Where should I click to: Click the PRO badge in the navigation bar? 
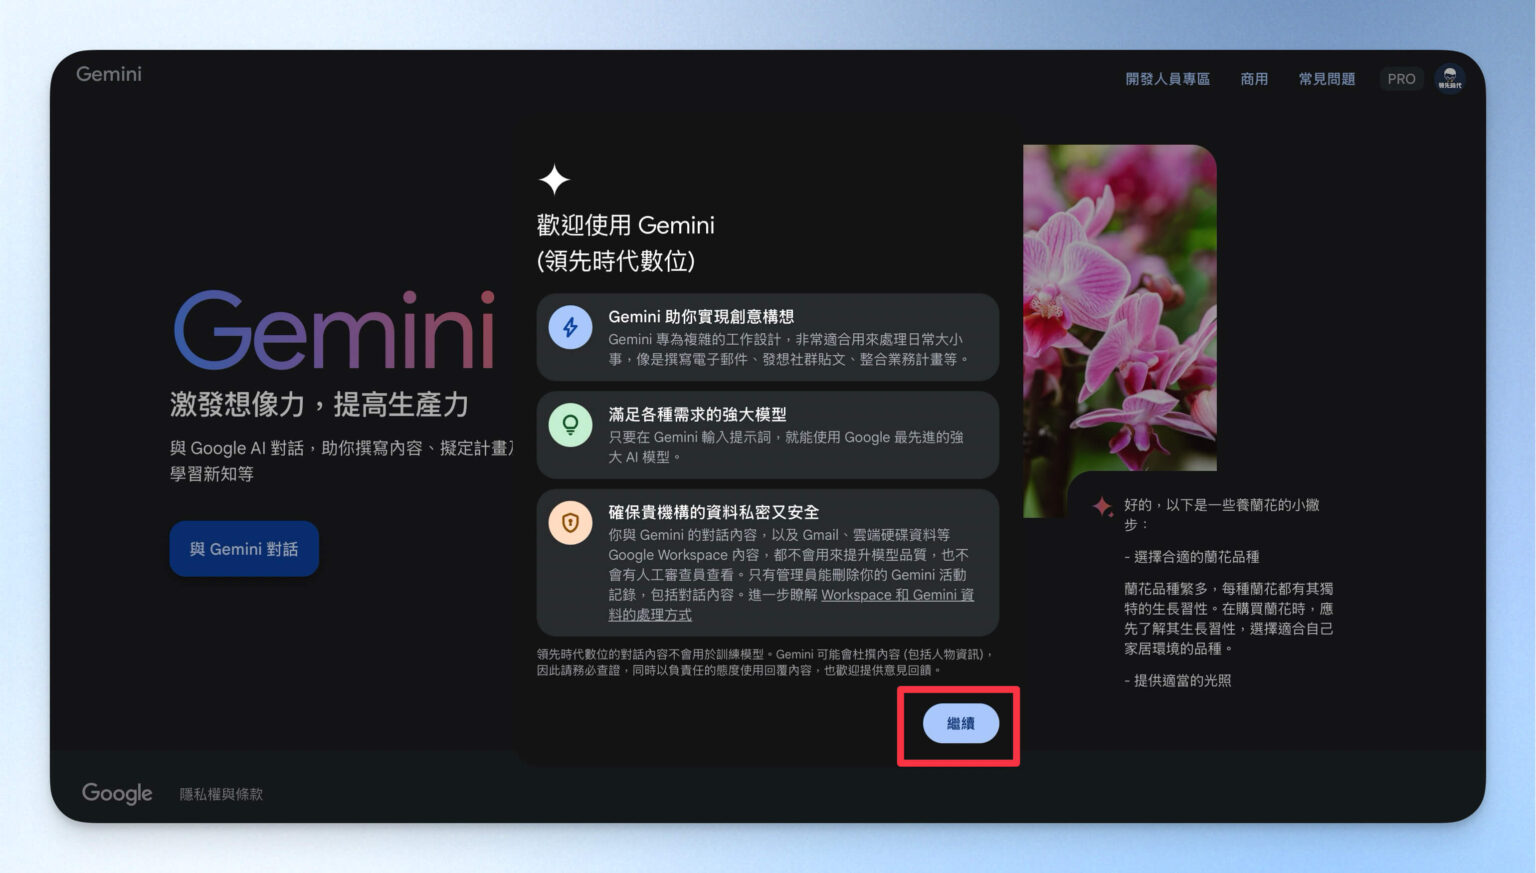click(x=1401, y=78)
